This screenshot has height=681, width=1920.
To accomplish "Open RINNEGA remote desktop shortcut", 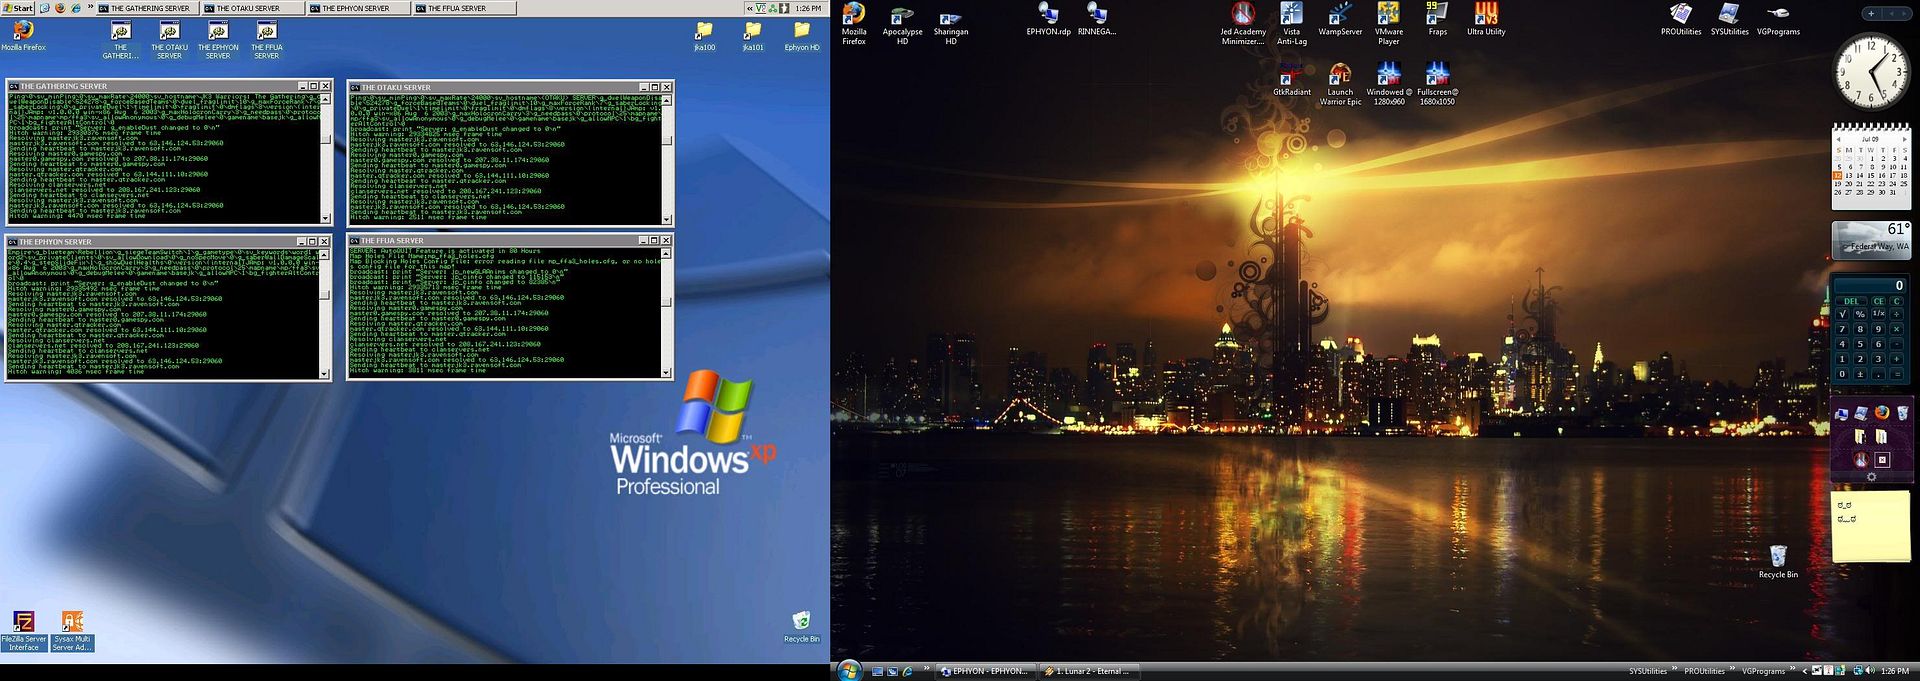I will pos(1096,20).
